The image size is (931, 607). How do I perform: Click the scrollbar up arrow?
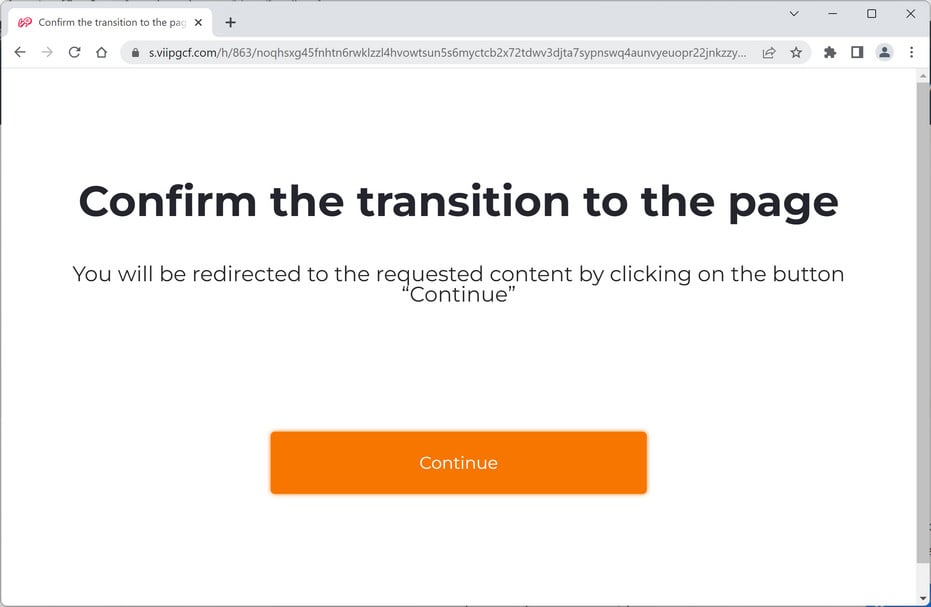point(923,76)
